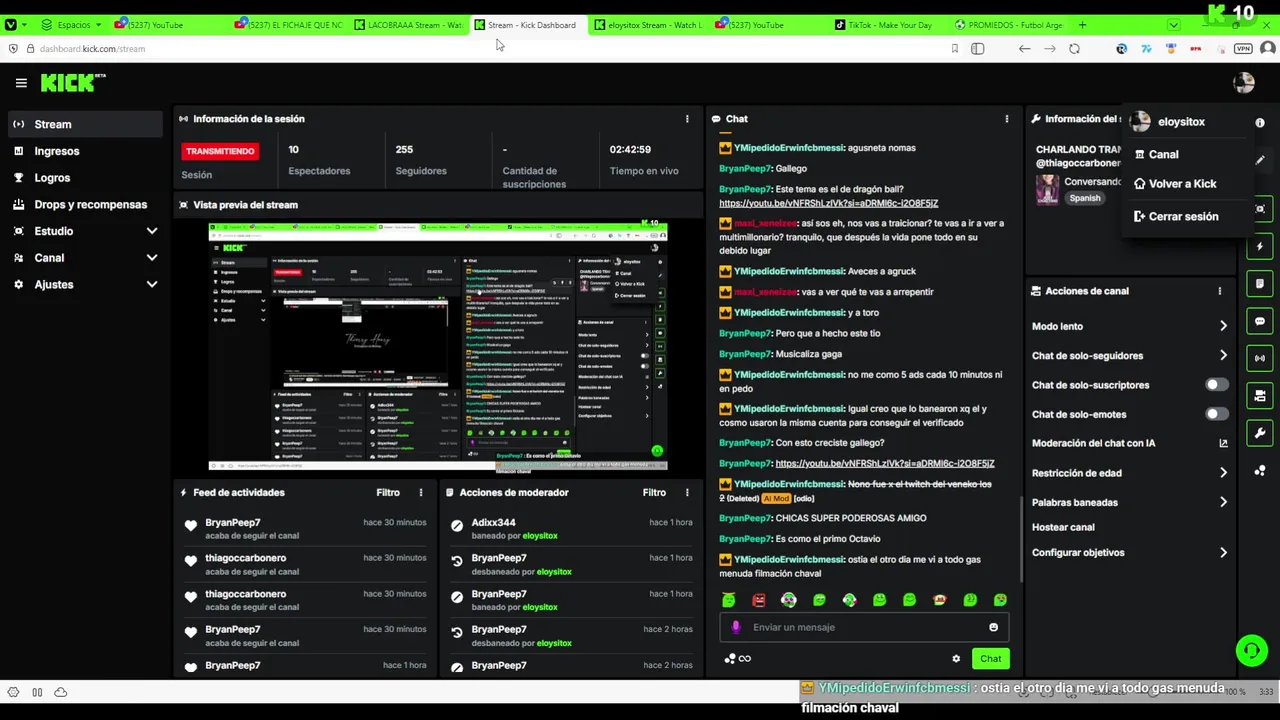1280x720 pixels.
Task: Click the document notes icon in the right sidebar
Action: coord(1260,284)
